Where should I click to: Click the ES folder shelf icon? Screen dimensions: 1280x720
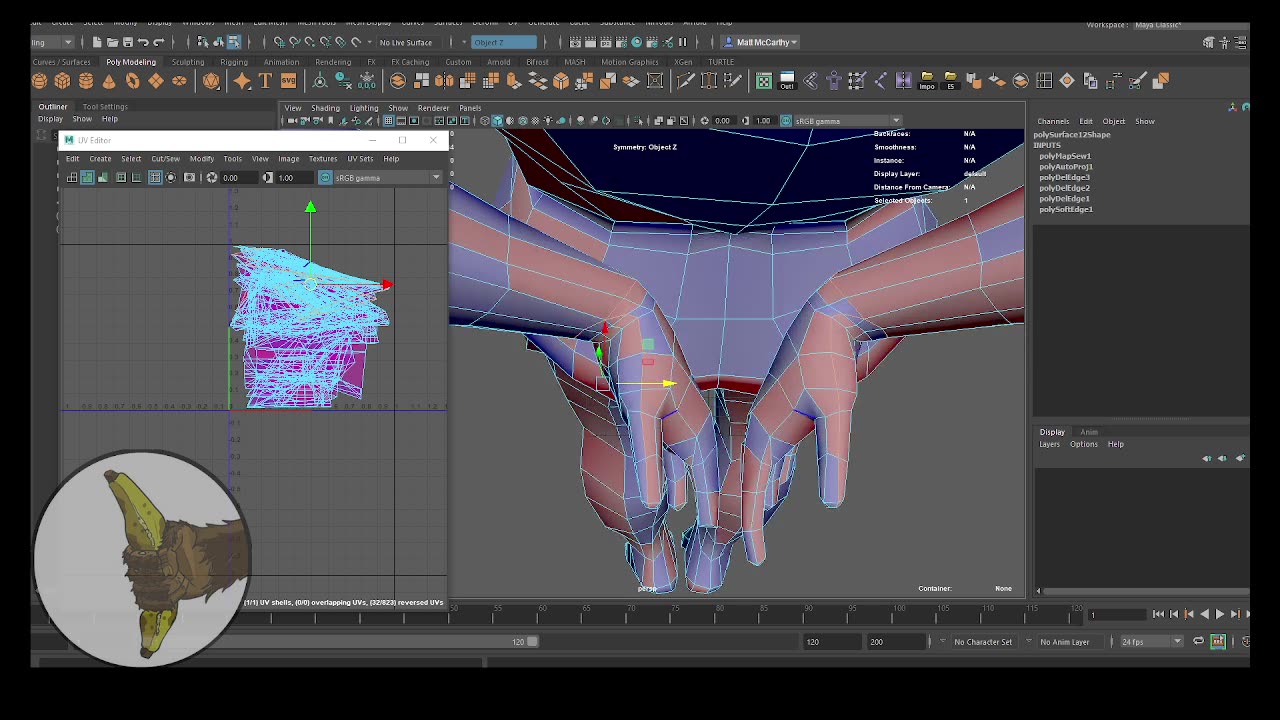coord(950,81)
